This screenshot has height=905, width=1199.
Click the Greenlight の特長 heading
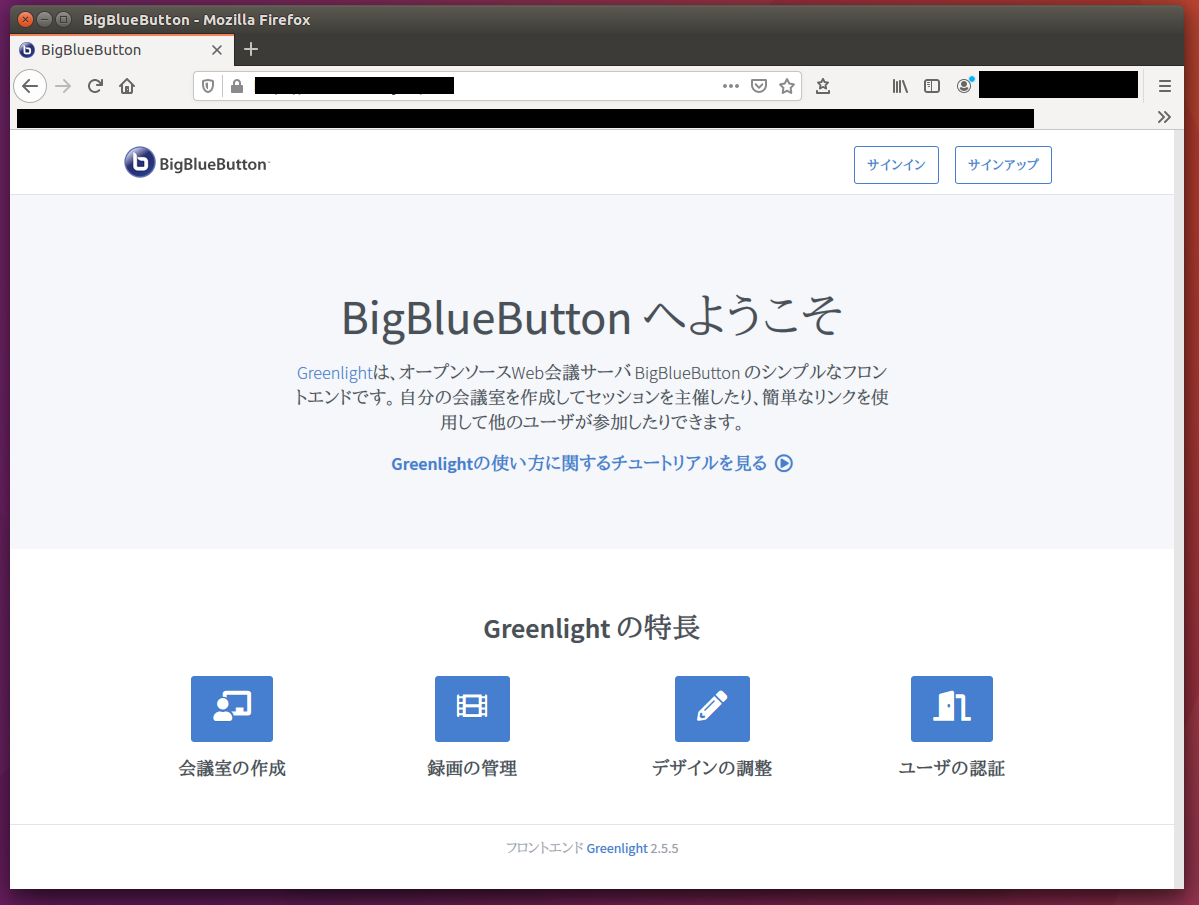pos(592,628)
